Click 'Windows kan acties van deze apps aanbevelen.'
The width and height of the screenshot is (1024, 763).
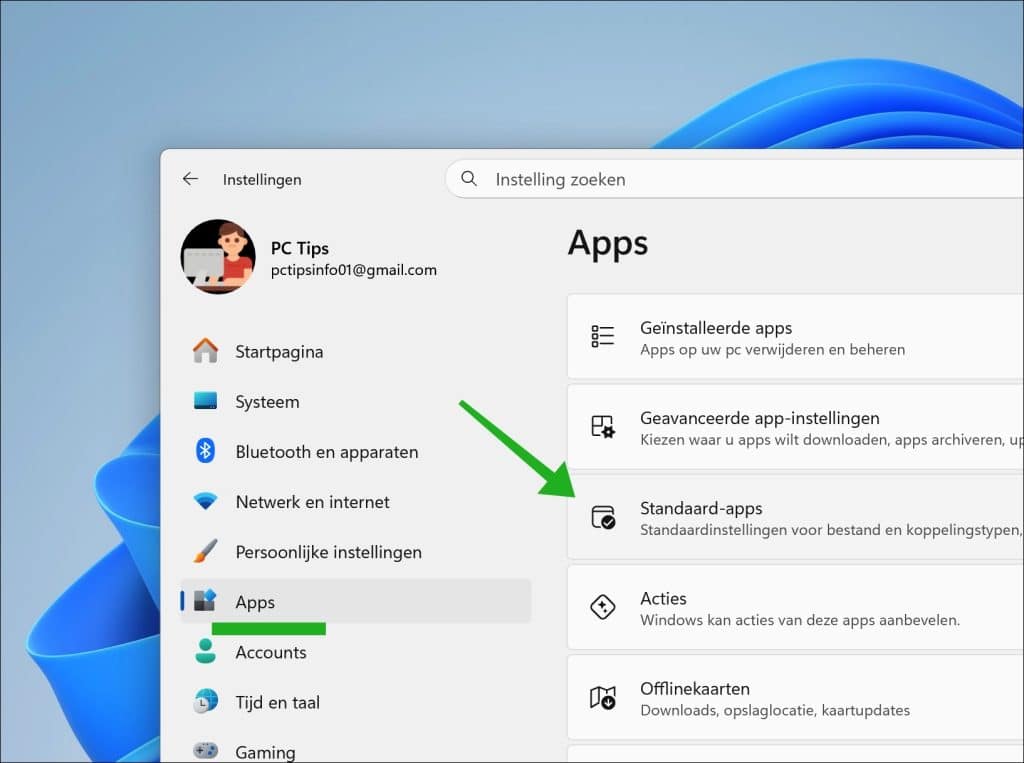800,620
